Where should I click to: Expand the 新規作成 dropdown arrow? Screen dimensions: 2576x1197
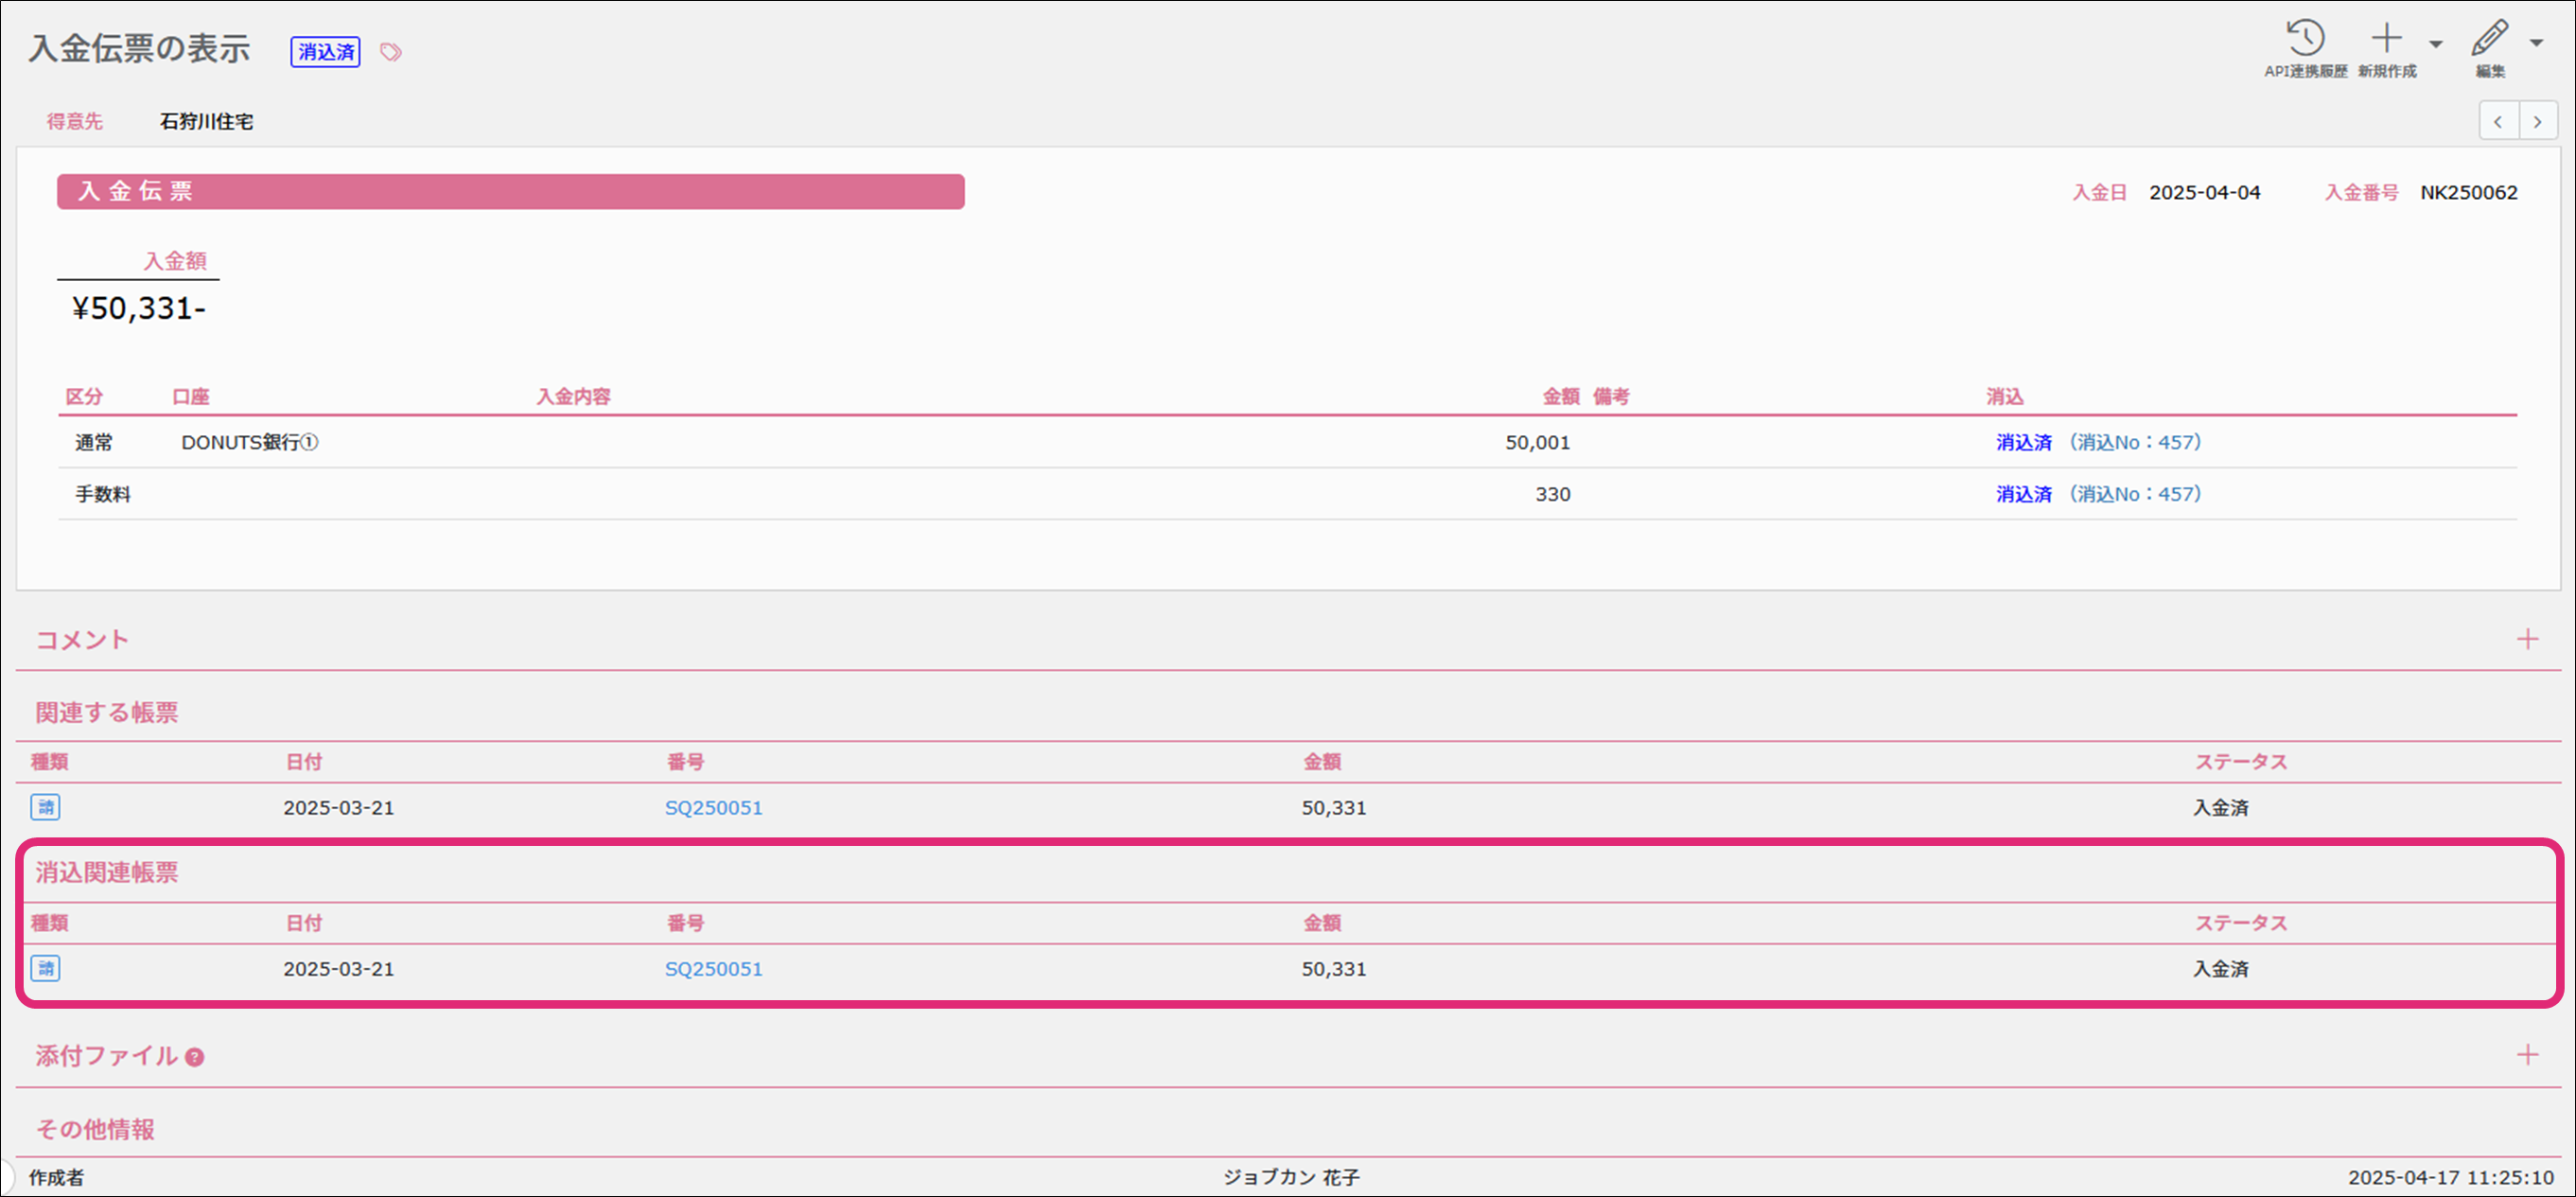coord(2436,44)
